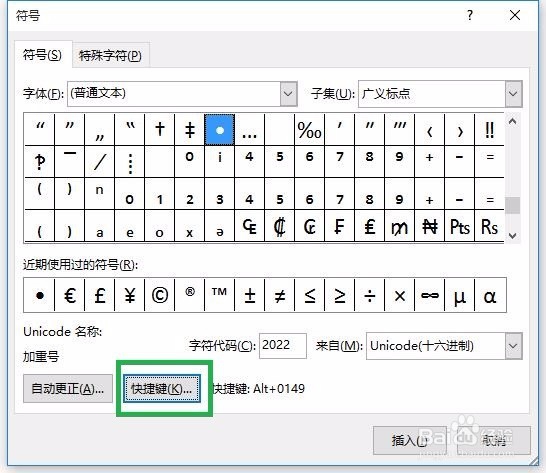Screen dimensions: 546x473
Task: Open the 快捷键(K)... shortcut key dialog
Action: [x=162, y=388]
